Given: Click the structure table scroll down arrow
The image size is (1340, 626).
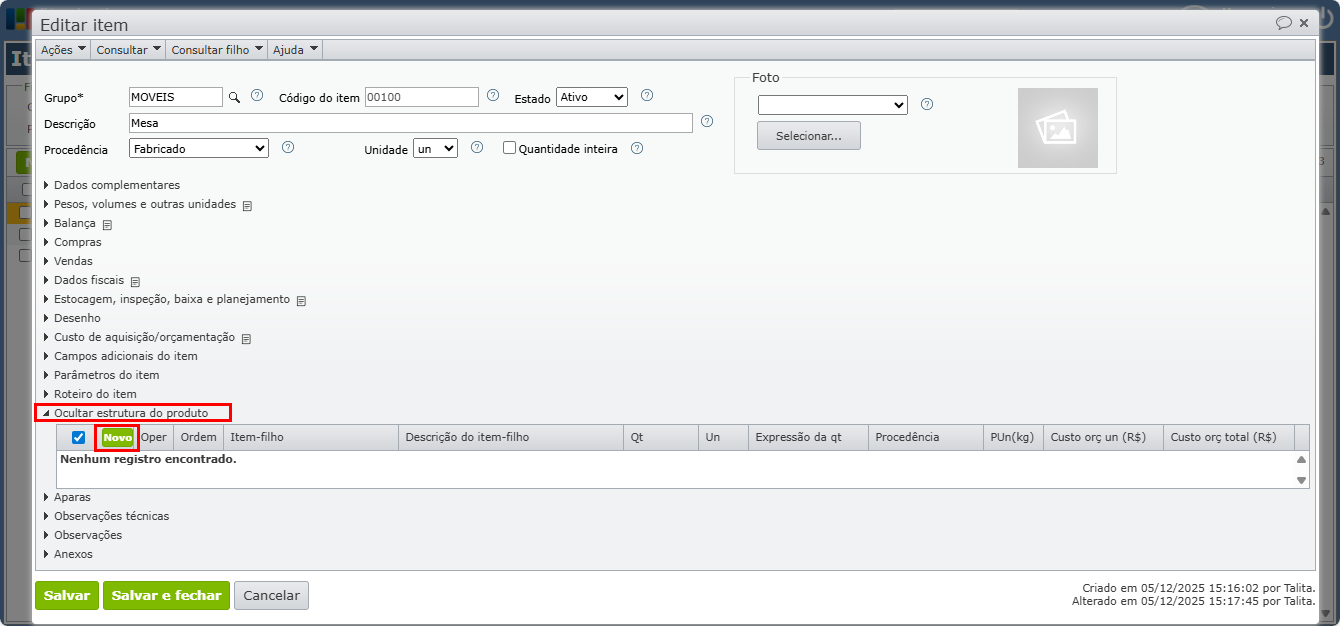Looking at the screenshot, I should click(1301, 480).
